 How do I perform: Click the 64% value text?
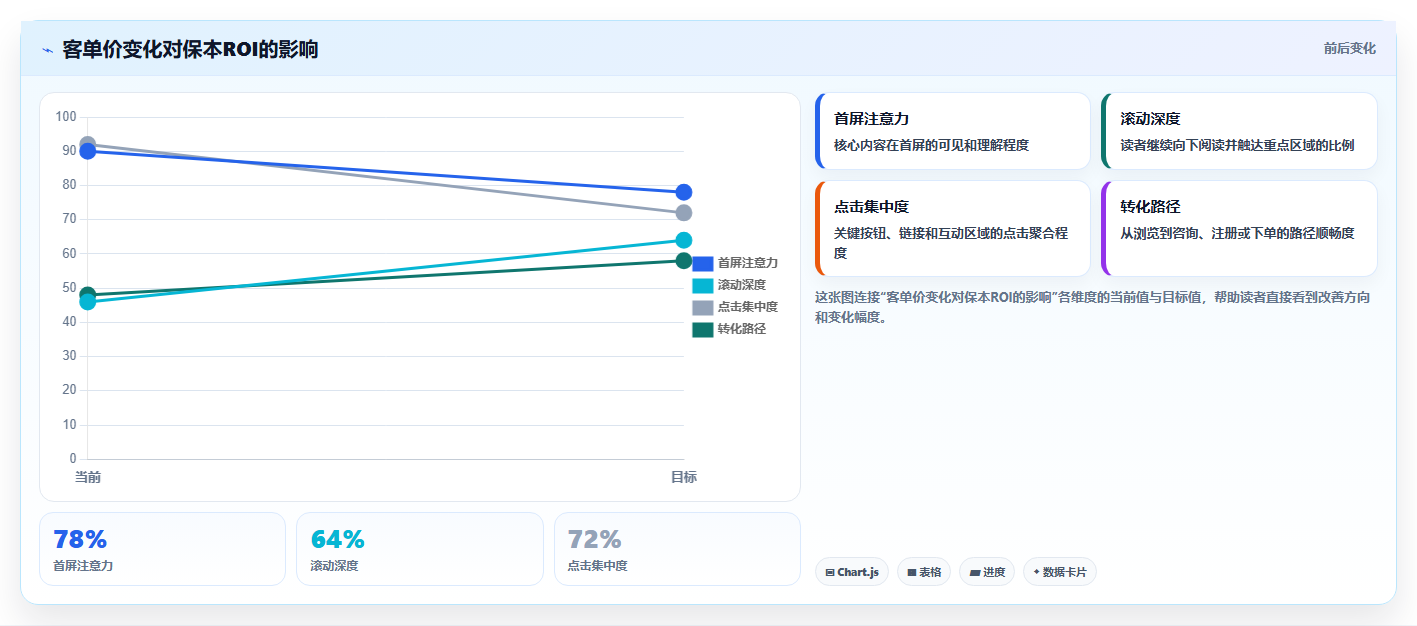click(x=338, y=540)
